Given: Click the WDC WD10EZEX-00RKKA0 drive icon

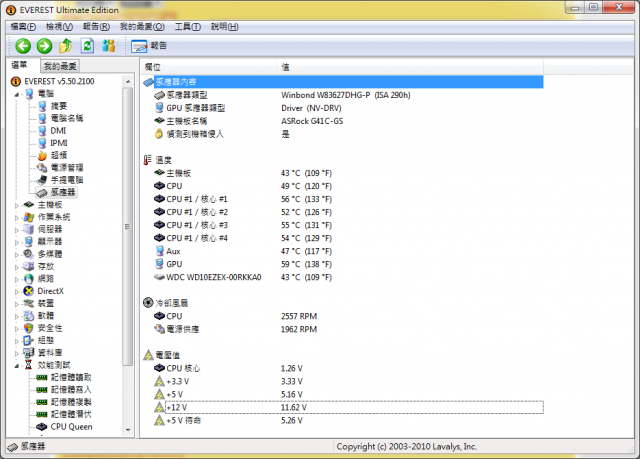Looking at the screenshot, I should 159,277.
